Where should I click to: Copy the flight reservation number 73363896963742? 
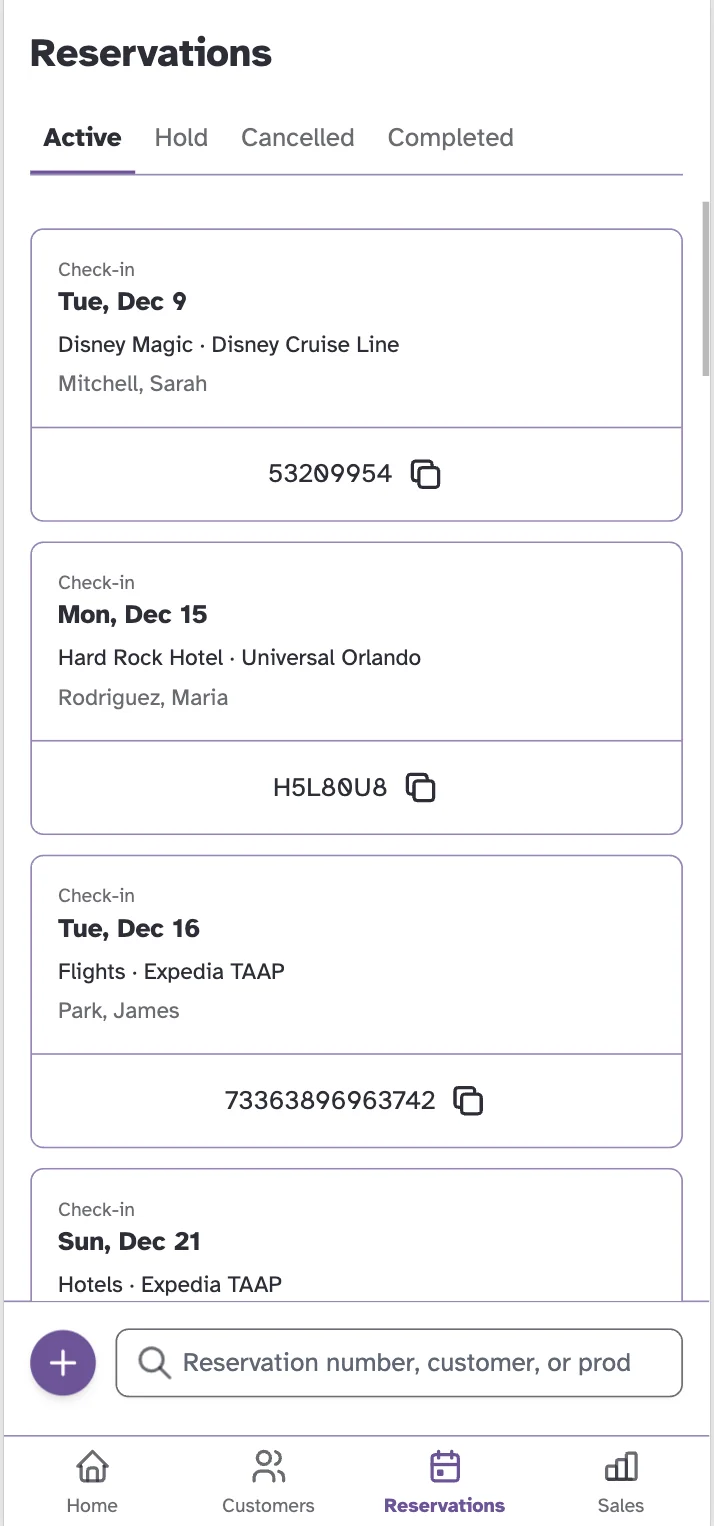(468, 1100)
